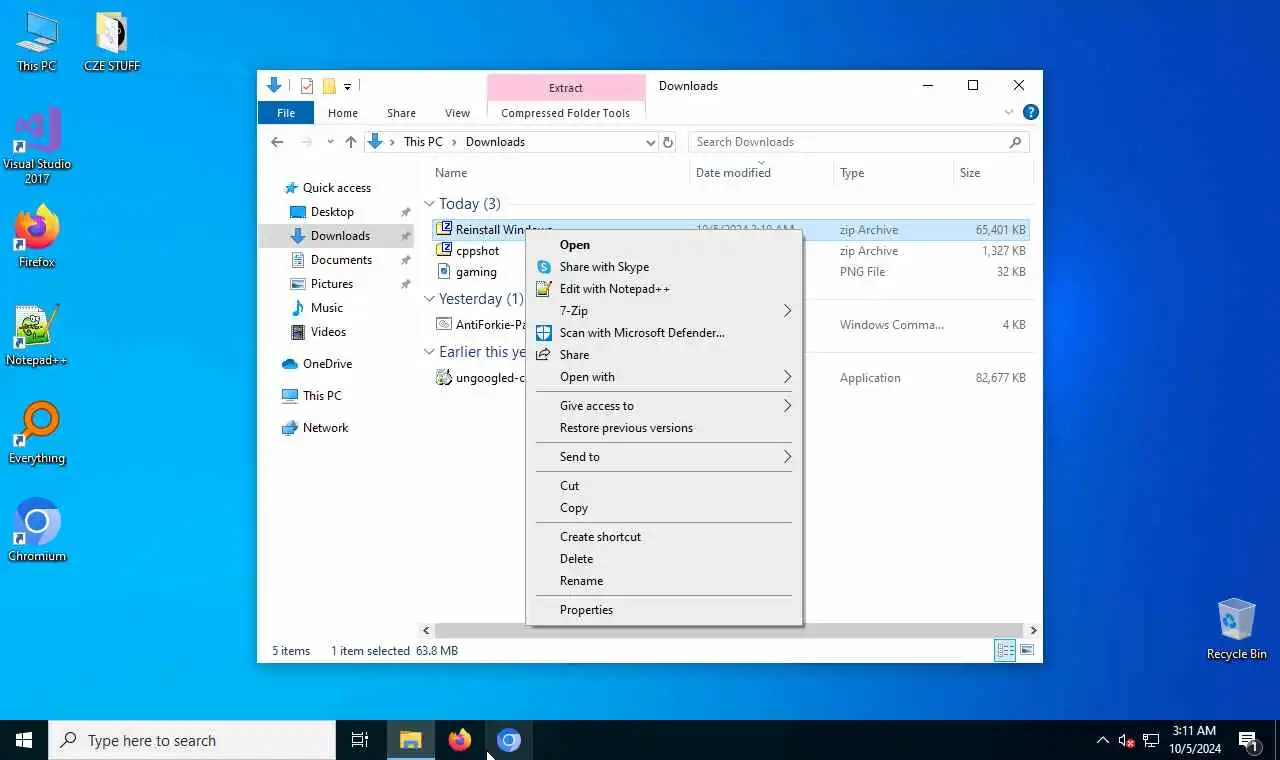1280x760 pixels.
Task: Select the Recycle Bin desktop icon
Action: 1236,629
